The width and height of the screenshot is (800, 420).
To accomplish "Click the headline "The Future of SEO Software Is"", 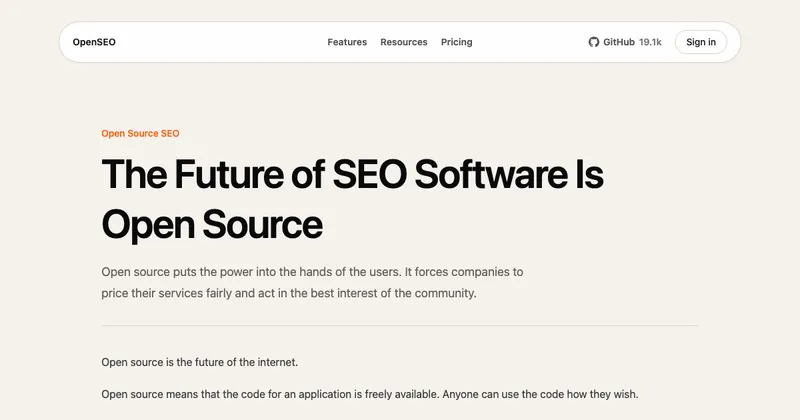I will [353, 175].
